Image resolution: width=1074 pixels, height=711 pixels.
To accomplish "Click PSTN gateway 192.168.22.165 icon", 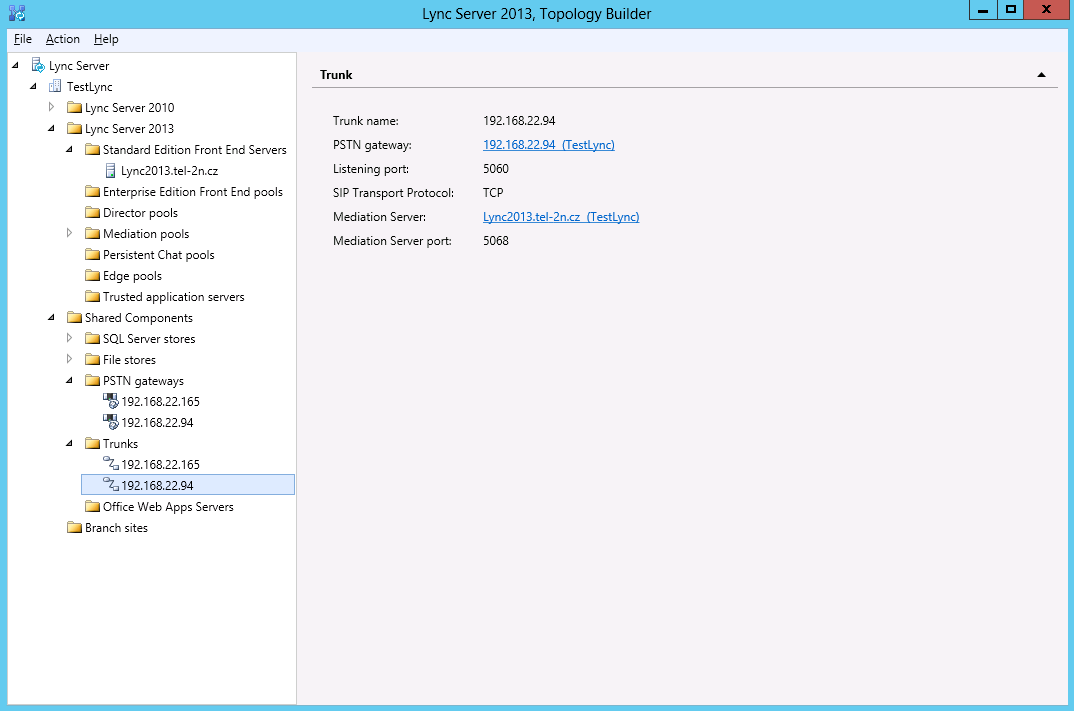I will coord(110,402).
